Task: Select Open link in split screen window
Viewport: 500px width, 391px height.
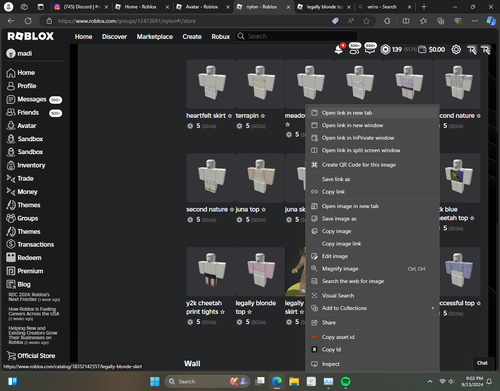Action: coord(372,150)
